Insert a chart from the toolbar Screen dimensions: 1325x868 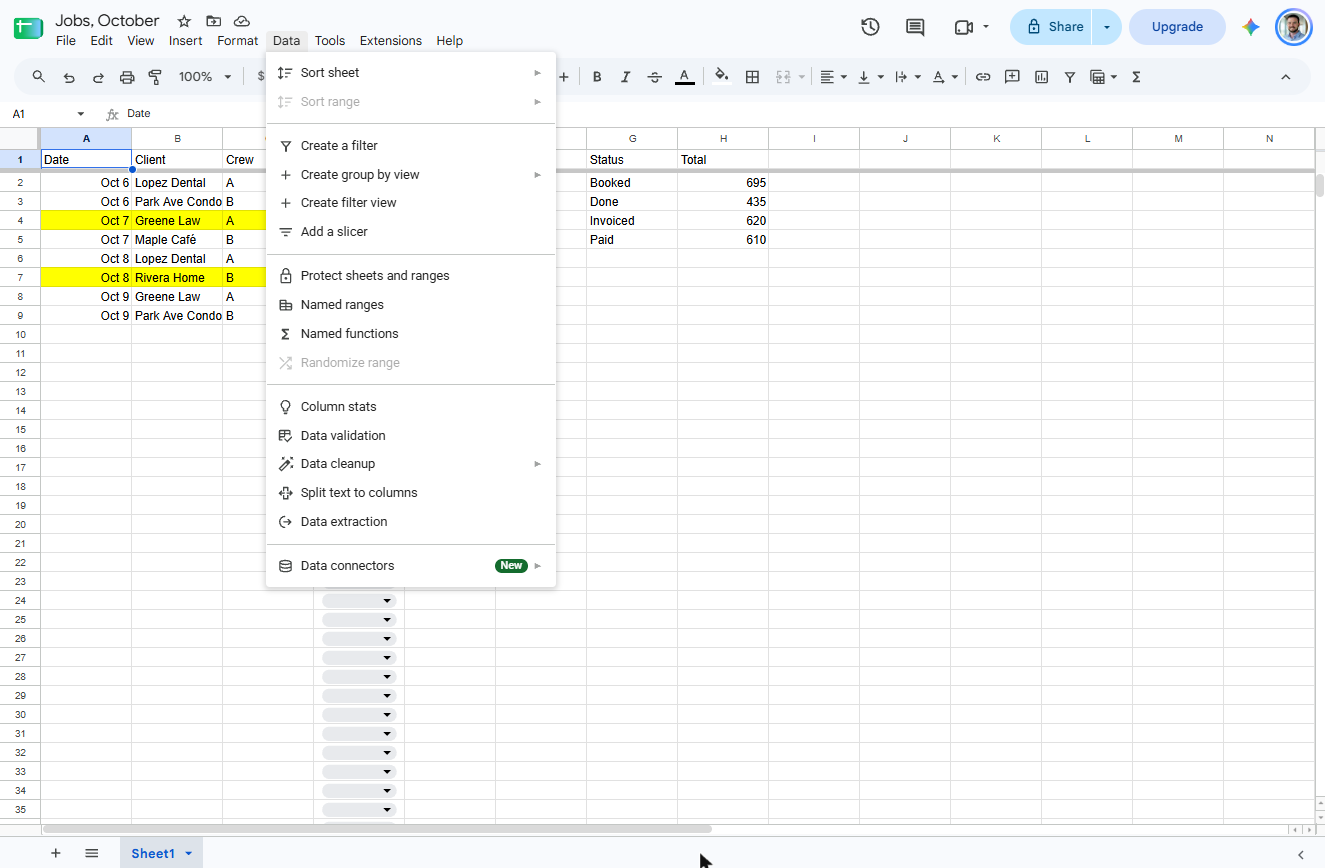coord(1041,77)
